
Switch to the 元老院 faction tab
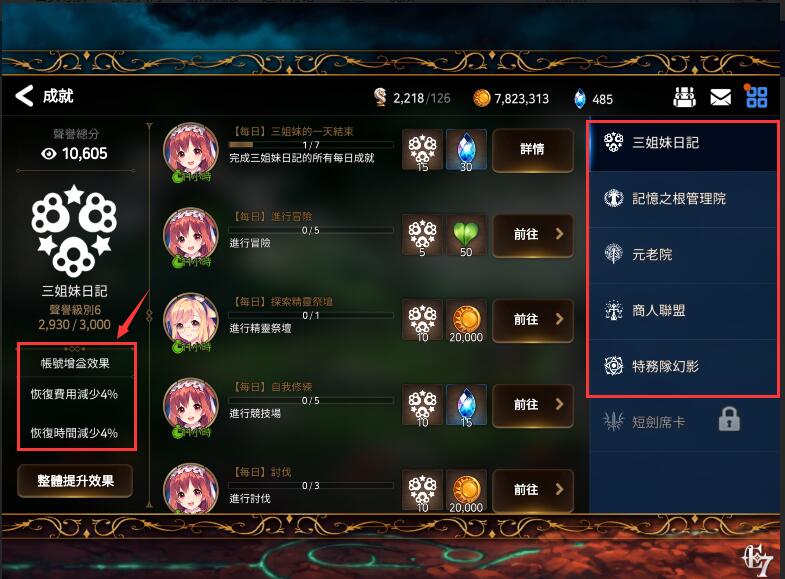(683, 255)
